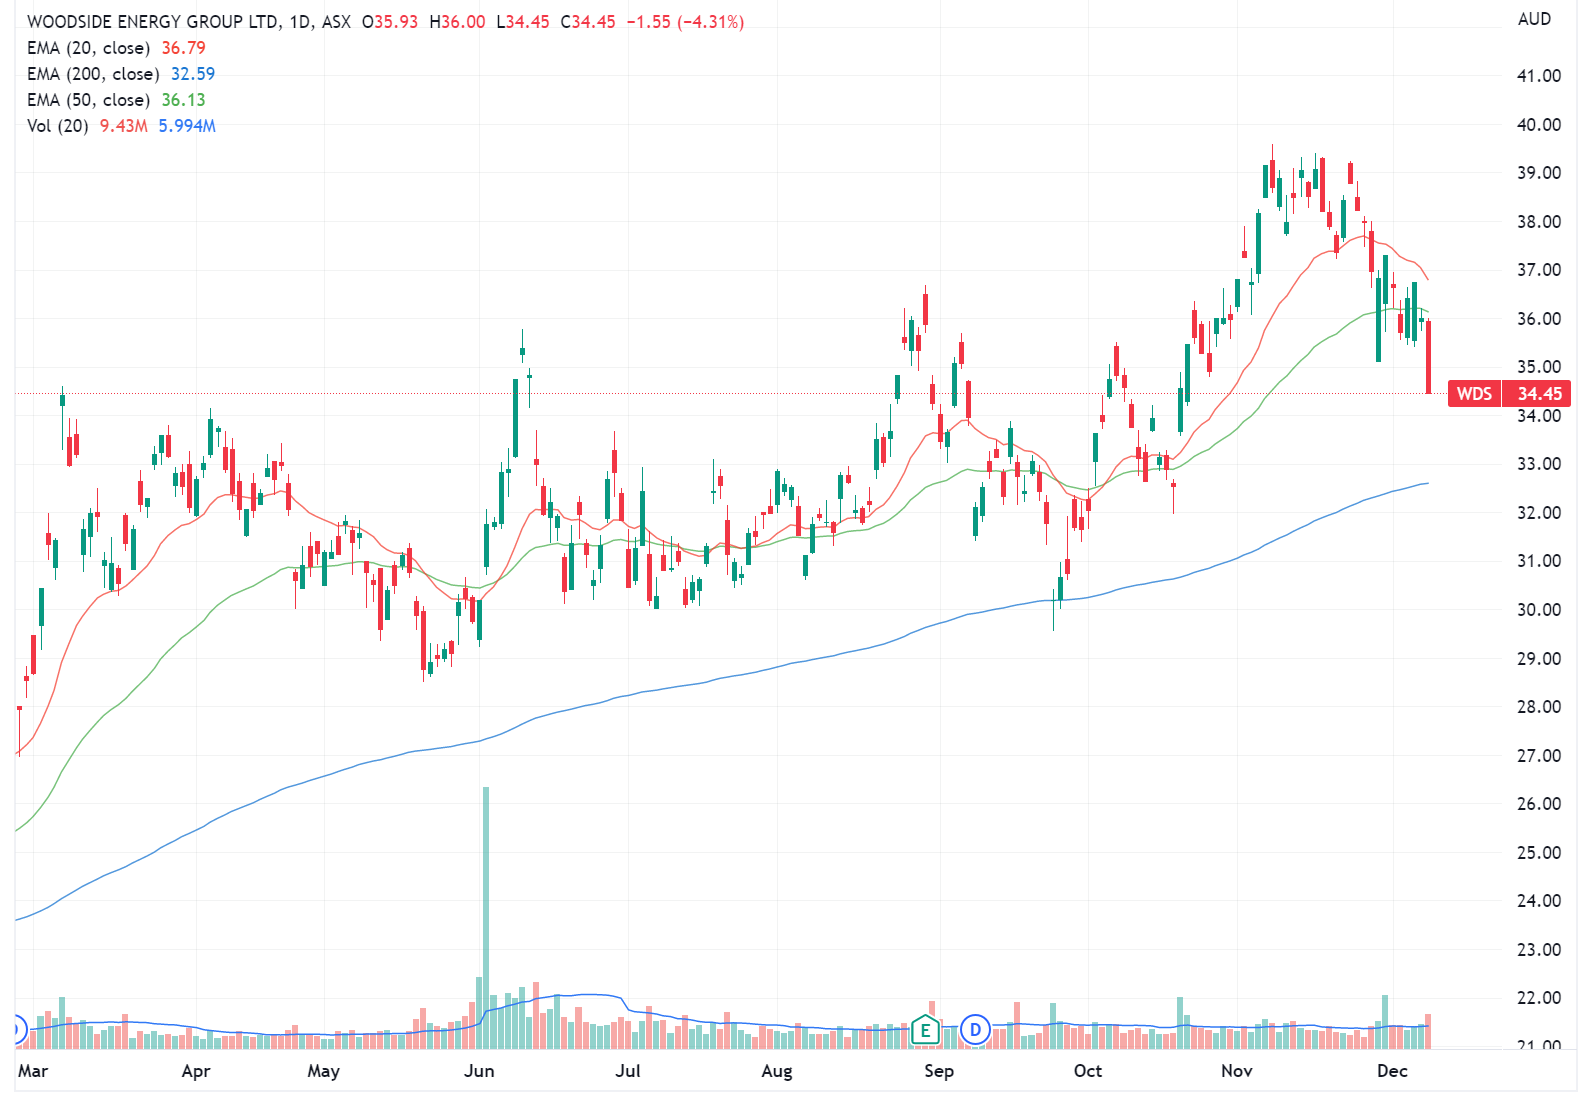Click the close value C34.45
The image size is (1592, 1101).
click(x=588, y=22)
